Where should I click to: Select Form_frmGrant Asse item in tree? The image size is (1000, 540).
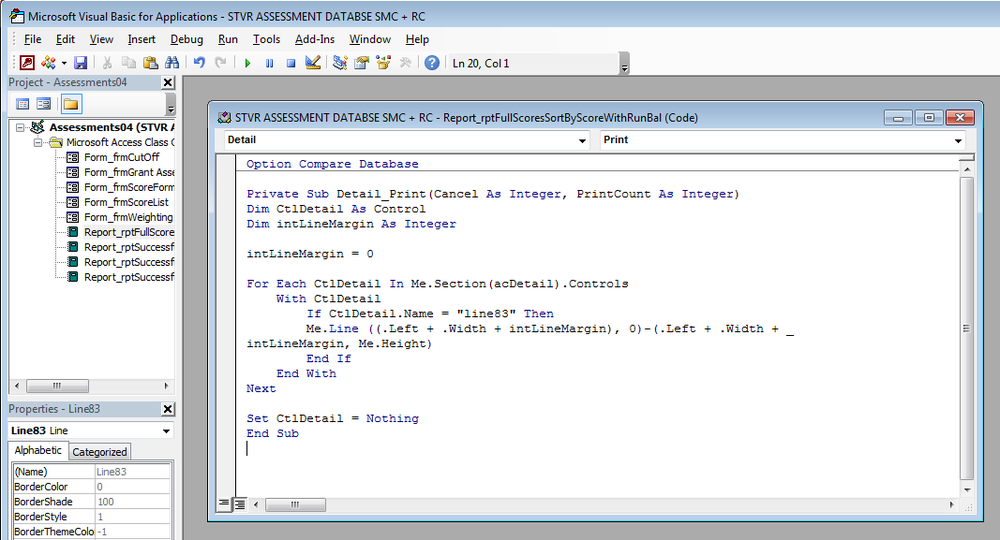pyautogui.click(x=129, y=172)
